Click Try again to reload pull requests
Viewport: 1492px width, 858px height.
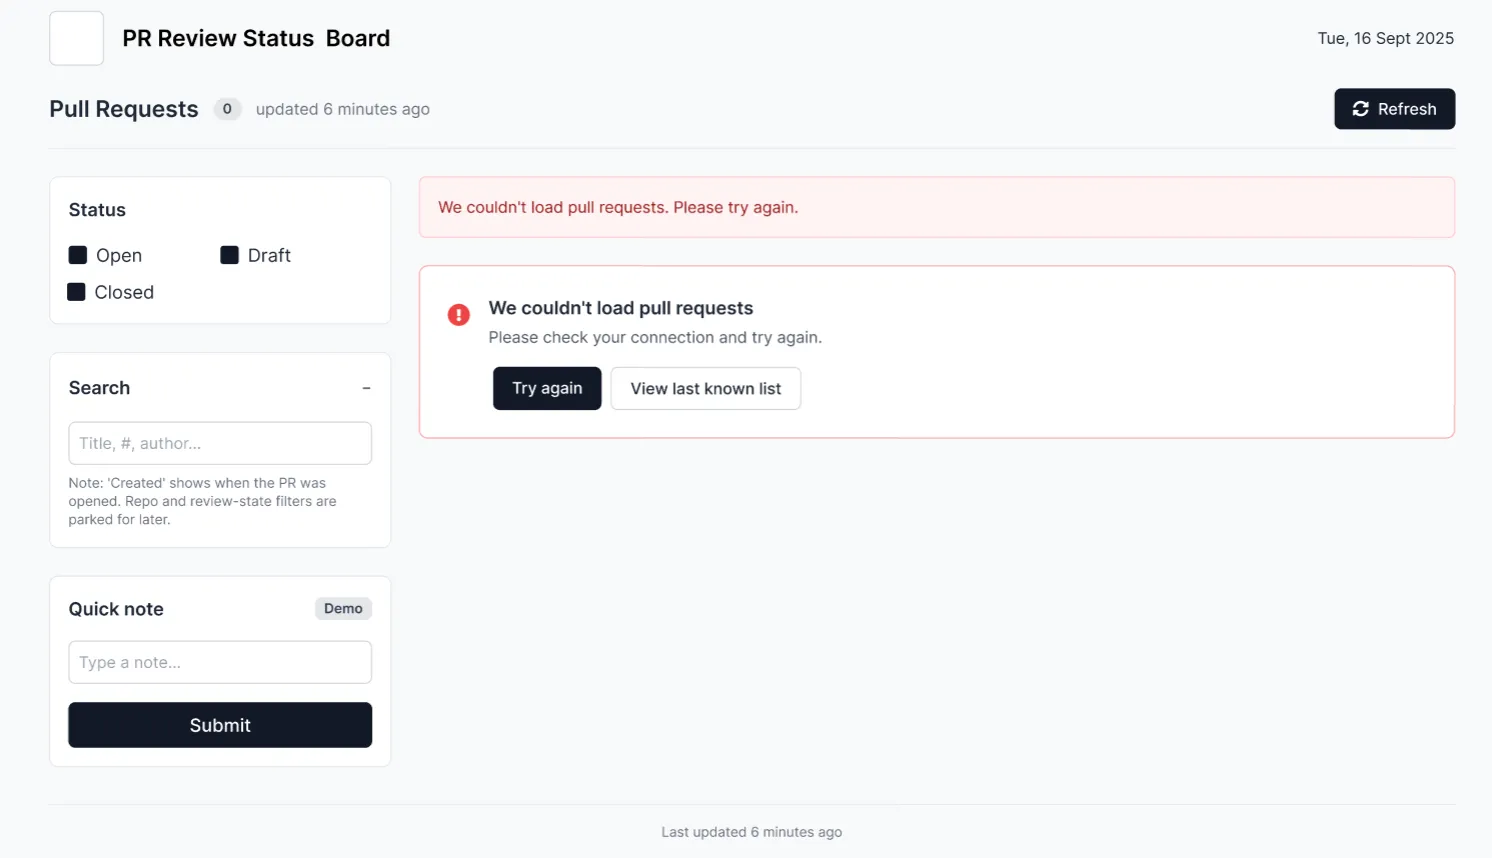(547, 388)
